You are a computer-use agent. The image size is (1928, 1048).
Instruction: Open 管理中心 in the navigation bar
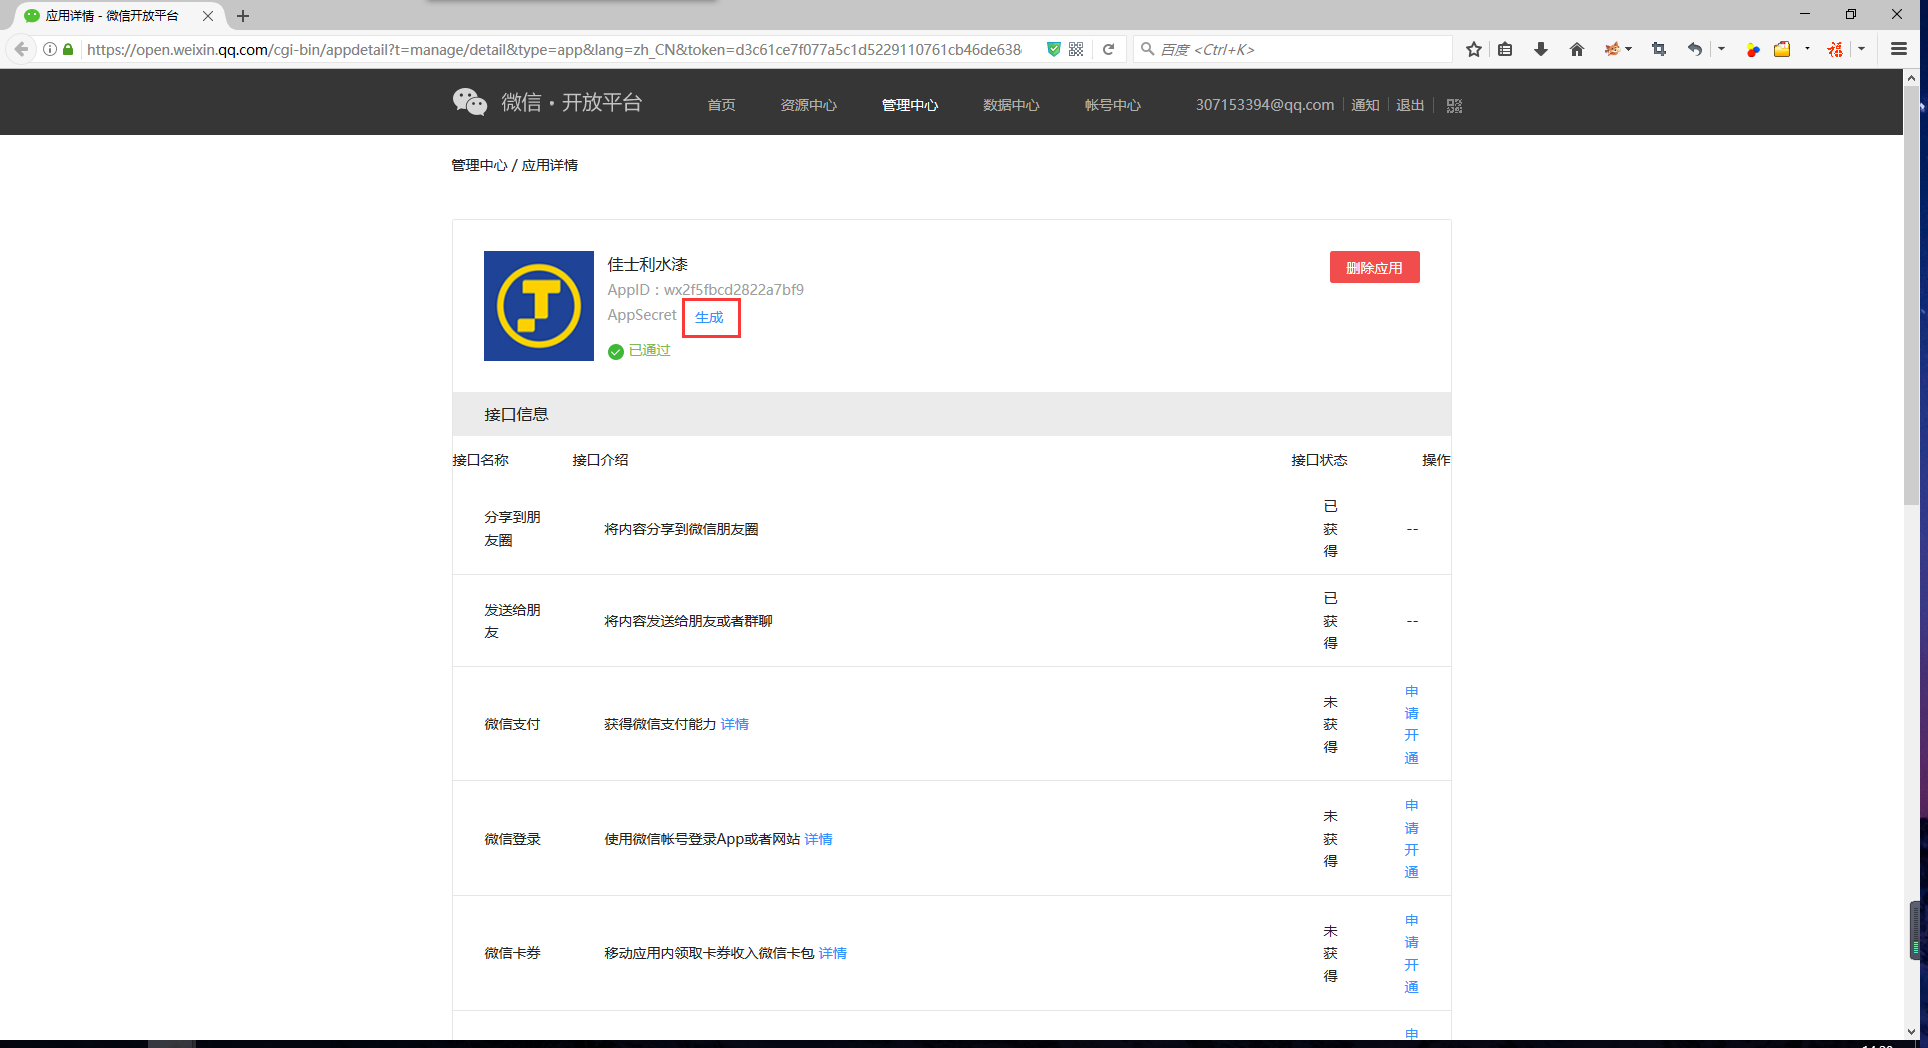(910, 105)
